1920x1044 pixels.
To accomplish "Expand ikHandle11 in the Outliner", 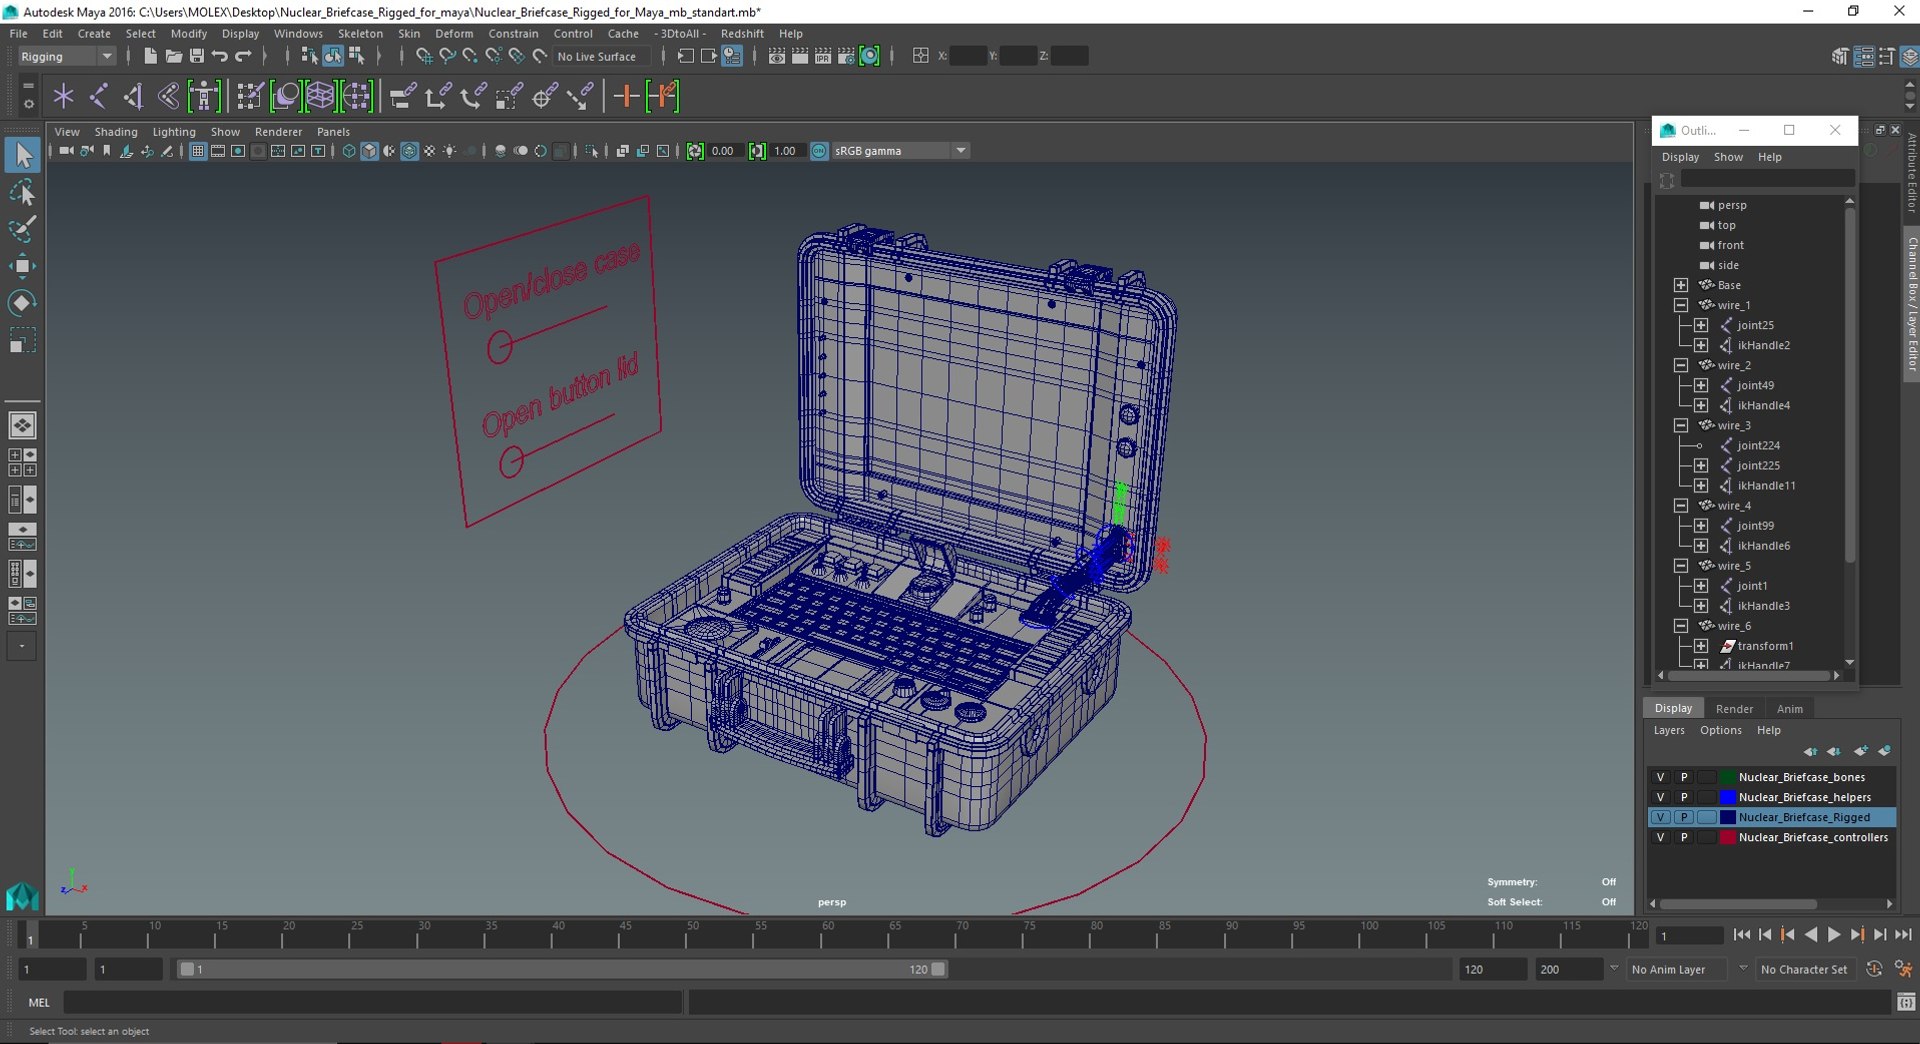I will coord(1701,485).
